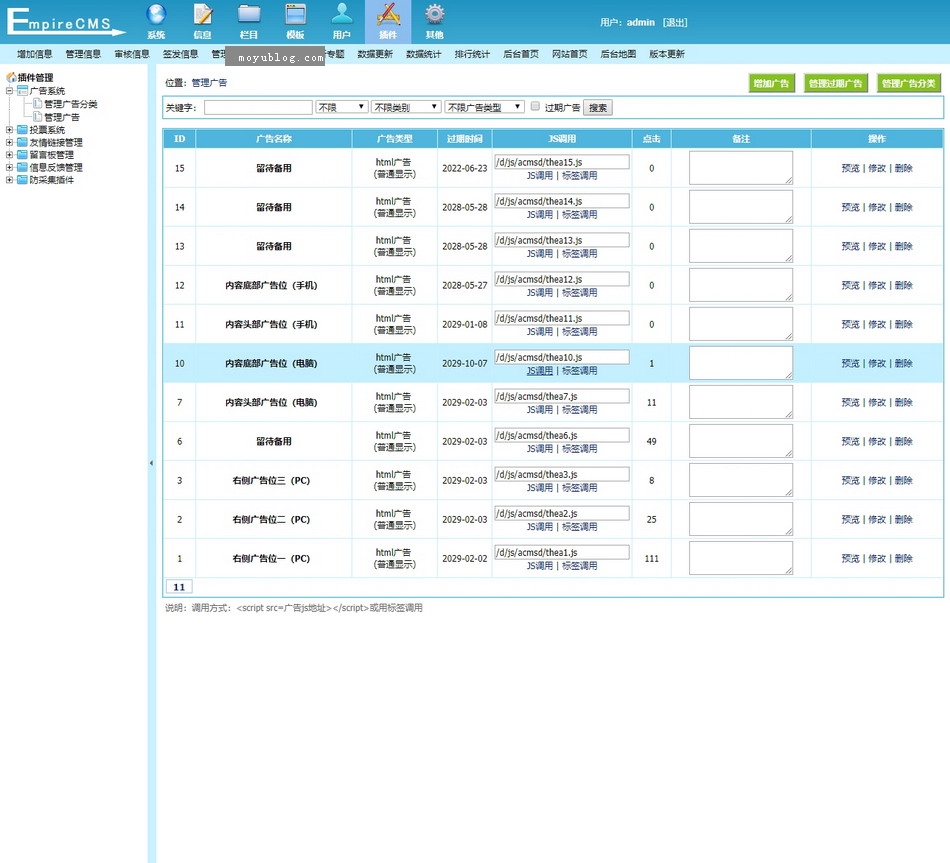This screenshot has width=950, height=863.
Task: Click the 信息反馈管理 folder icon in the tree
Action: tap(22, 167)
